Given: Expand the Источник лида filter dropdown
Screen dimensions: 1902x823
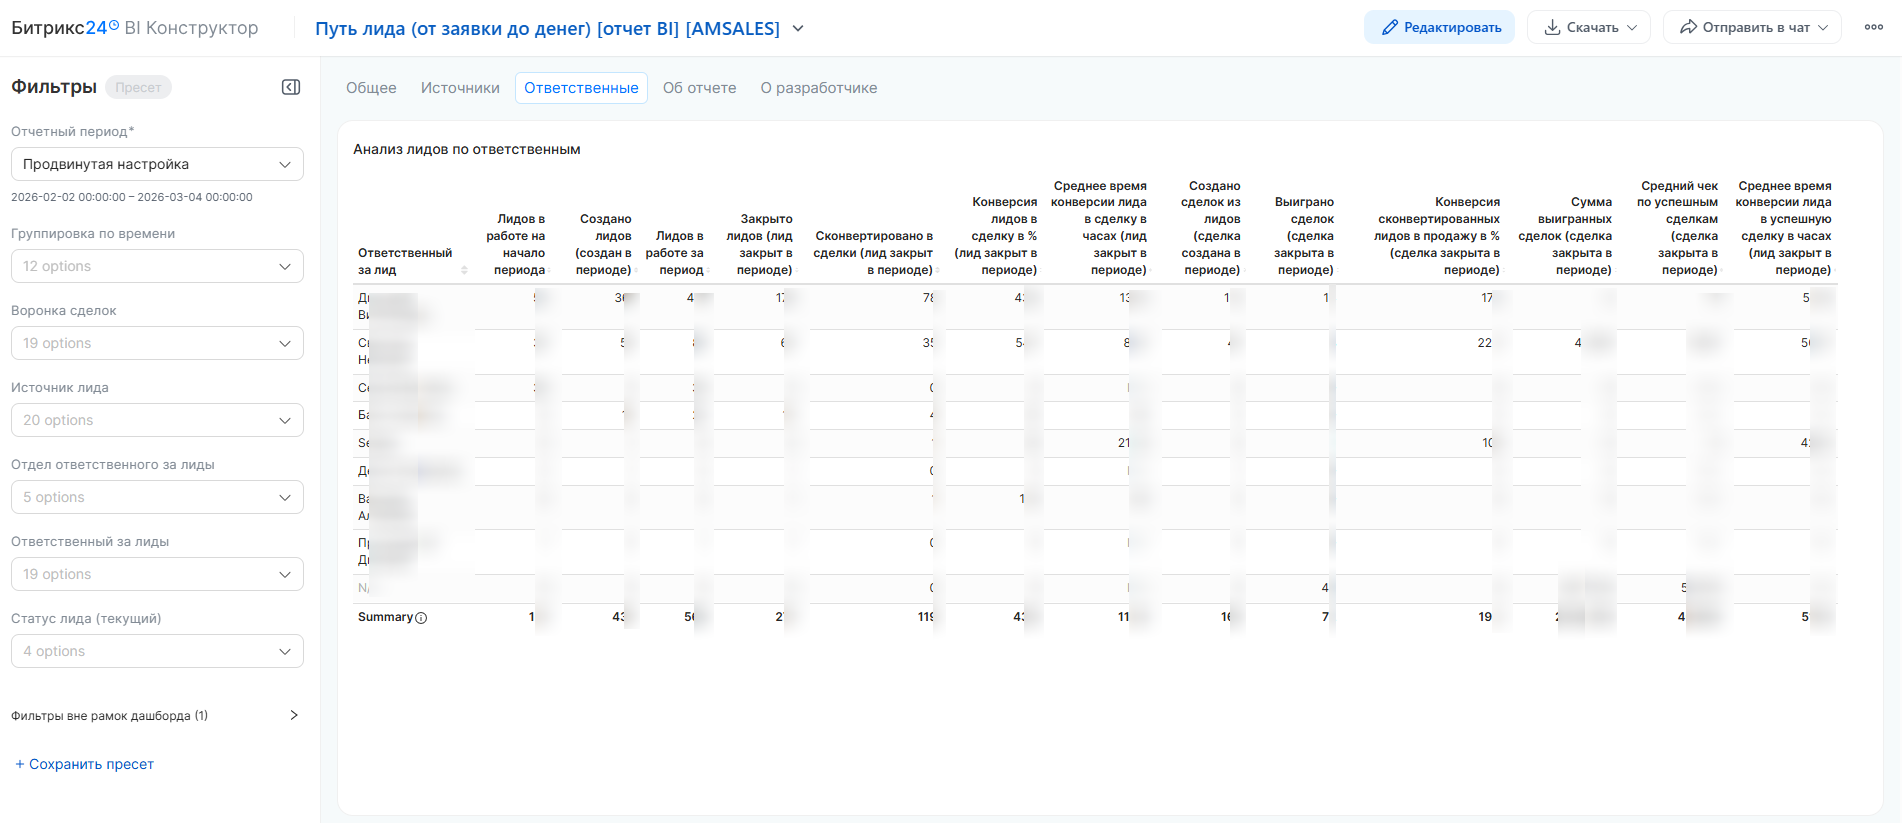Looking at the screenshot, I should [157, 420].
